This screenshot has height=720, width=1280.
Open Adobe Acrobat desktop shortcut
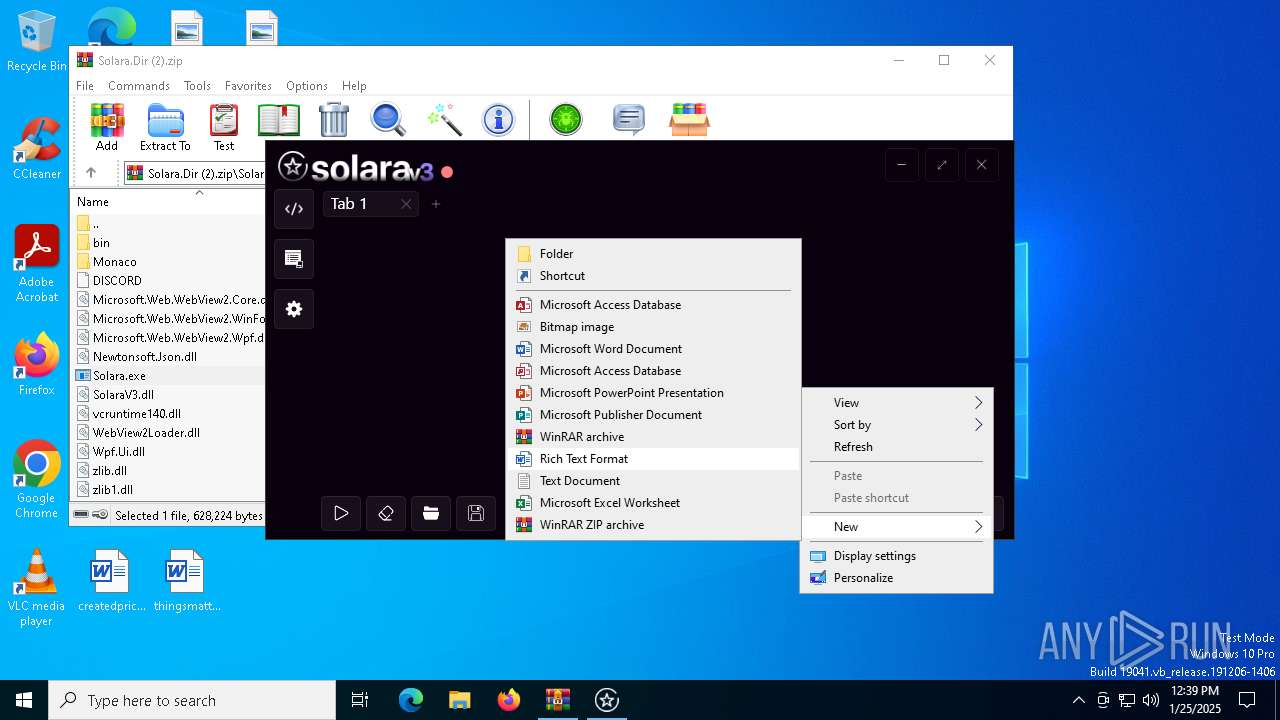point(36,264)
